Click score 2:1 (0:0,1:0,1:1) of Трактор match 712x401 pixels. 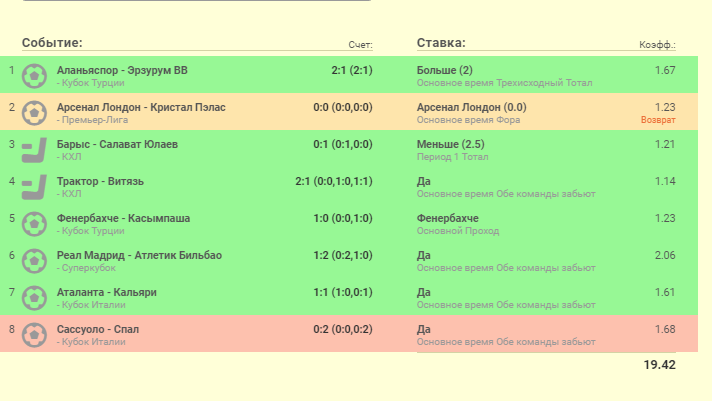point(334,182)
